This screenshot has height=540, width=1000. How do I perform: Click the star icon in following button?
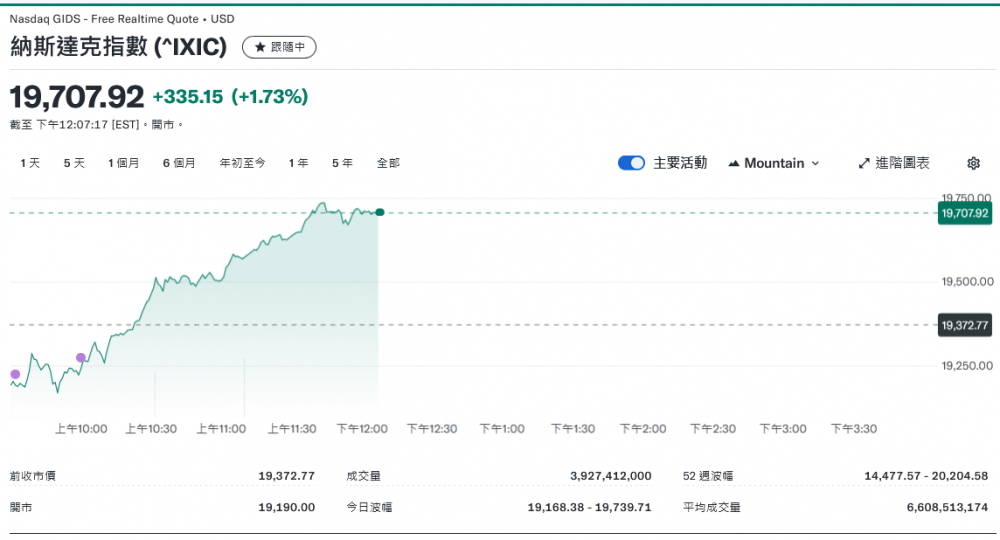click(x=260, y=47)
